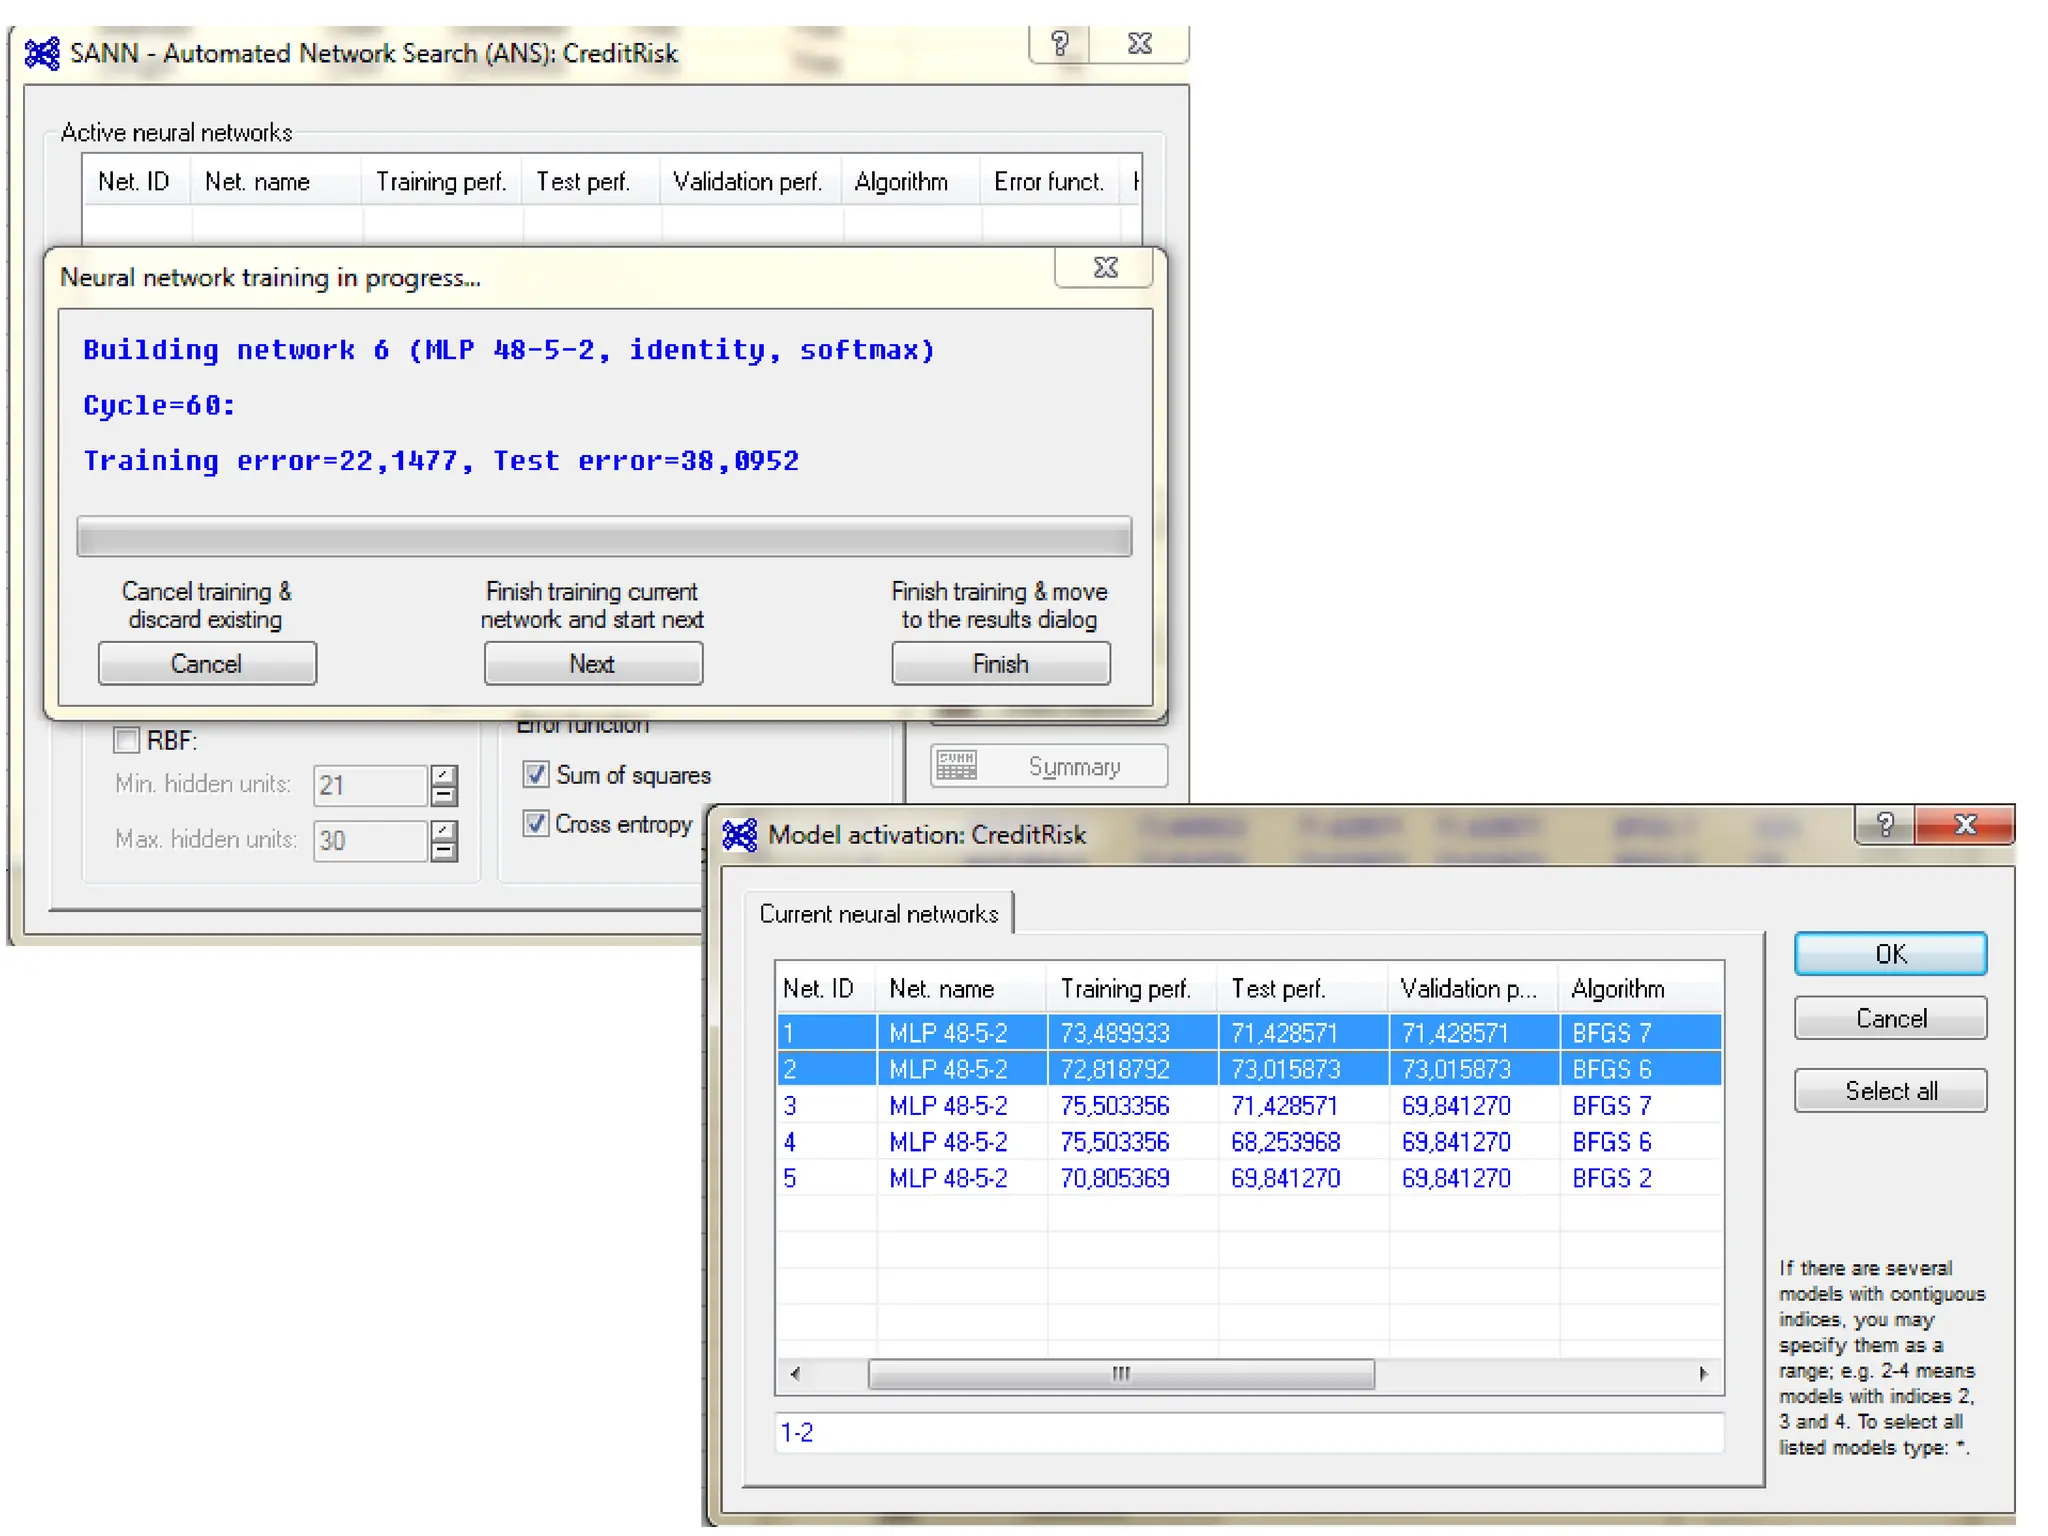2048x1536 pixels.
Task: Uncheck Sum of squares error function
Action: 536,774
